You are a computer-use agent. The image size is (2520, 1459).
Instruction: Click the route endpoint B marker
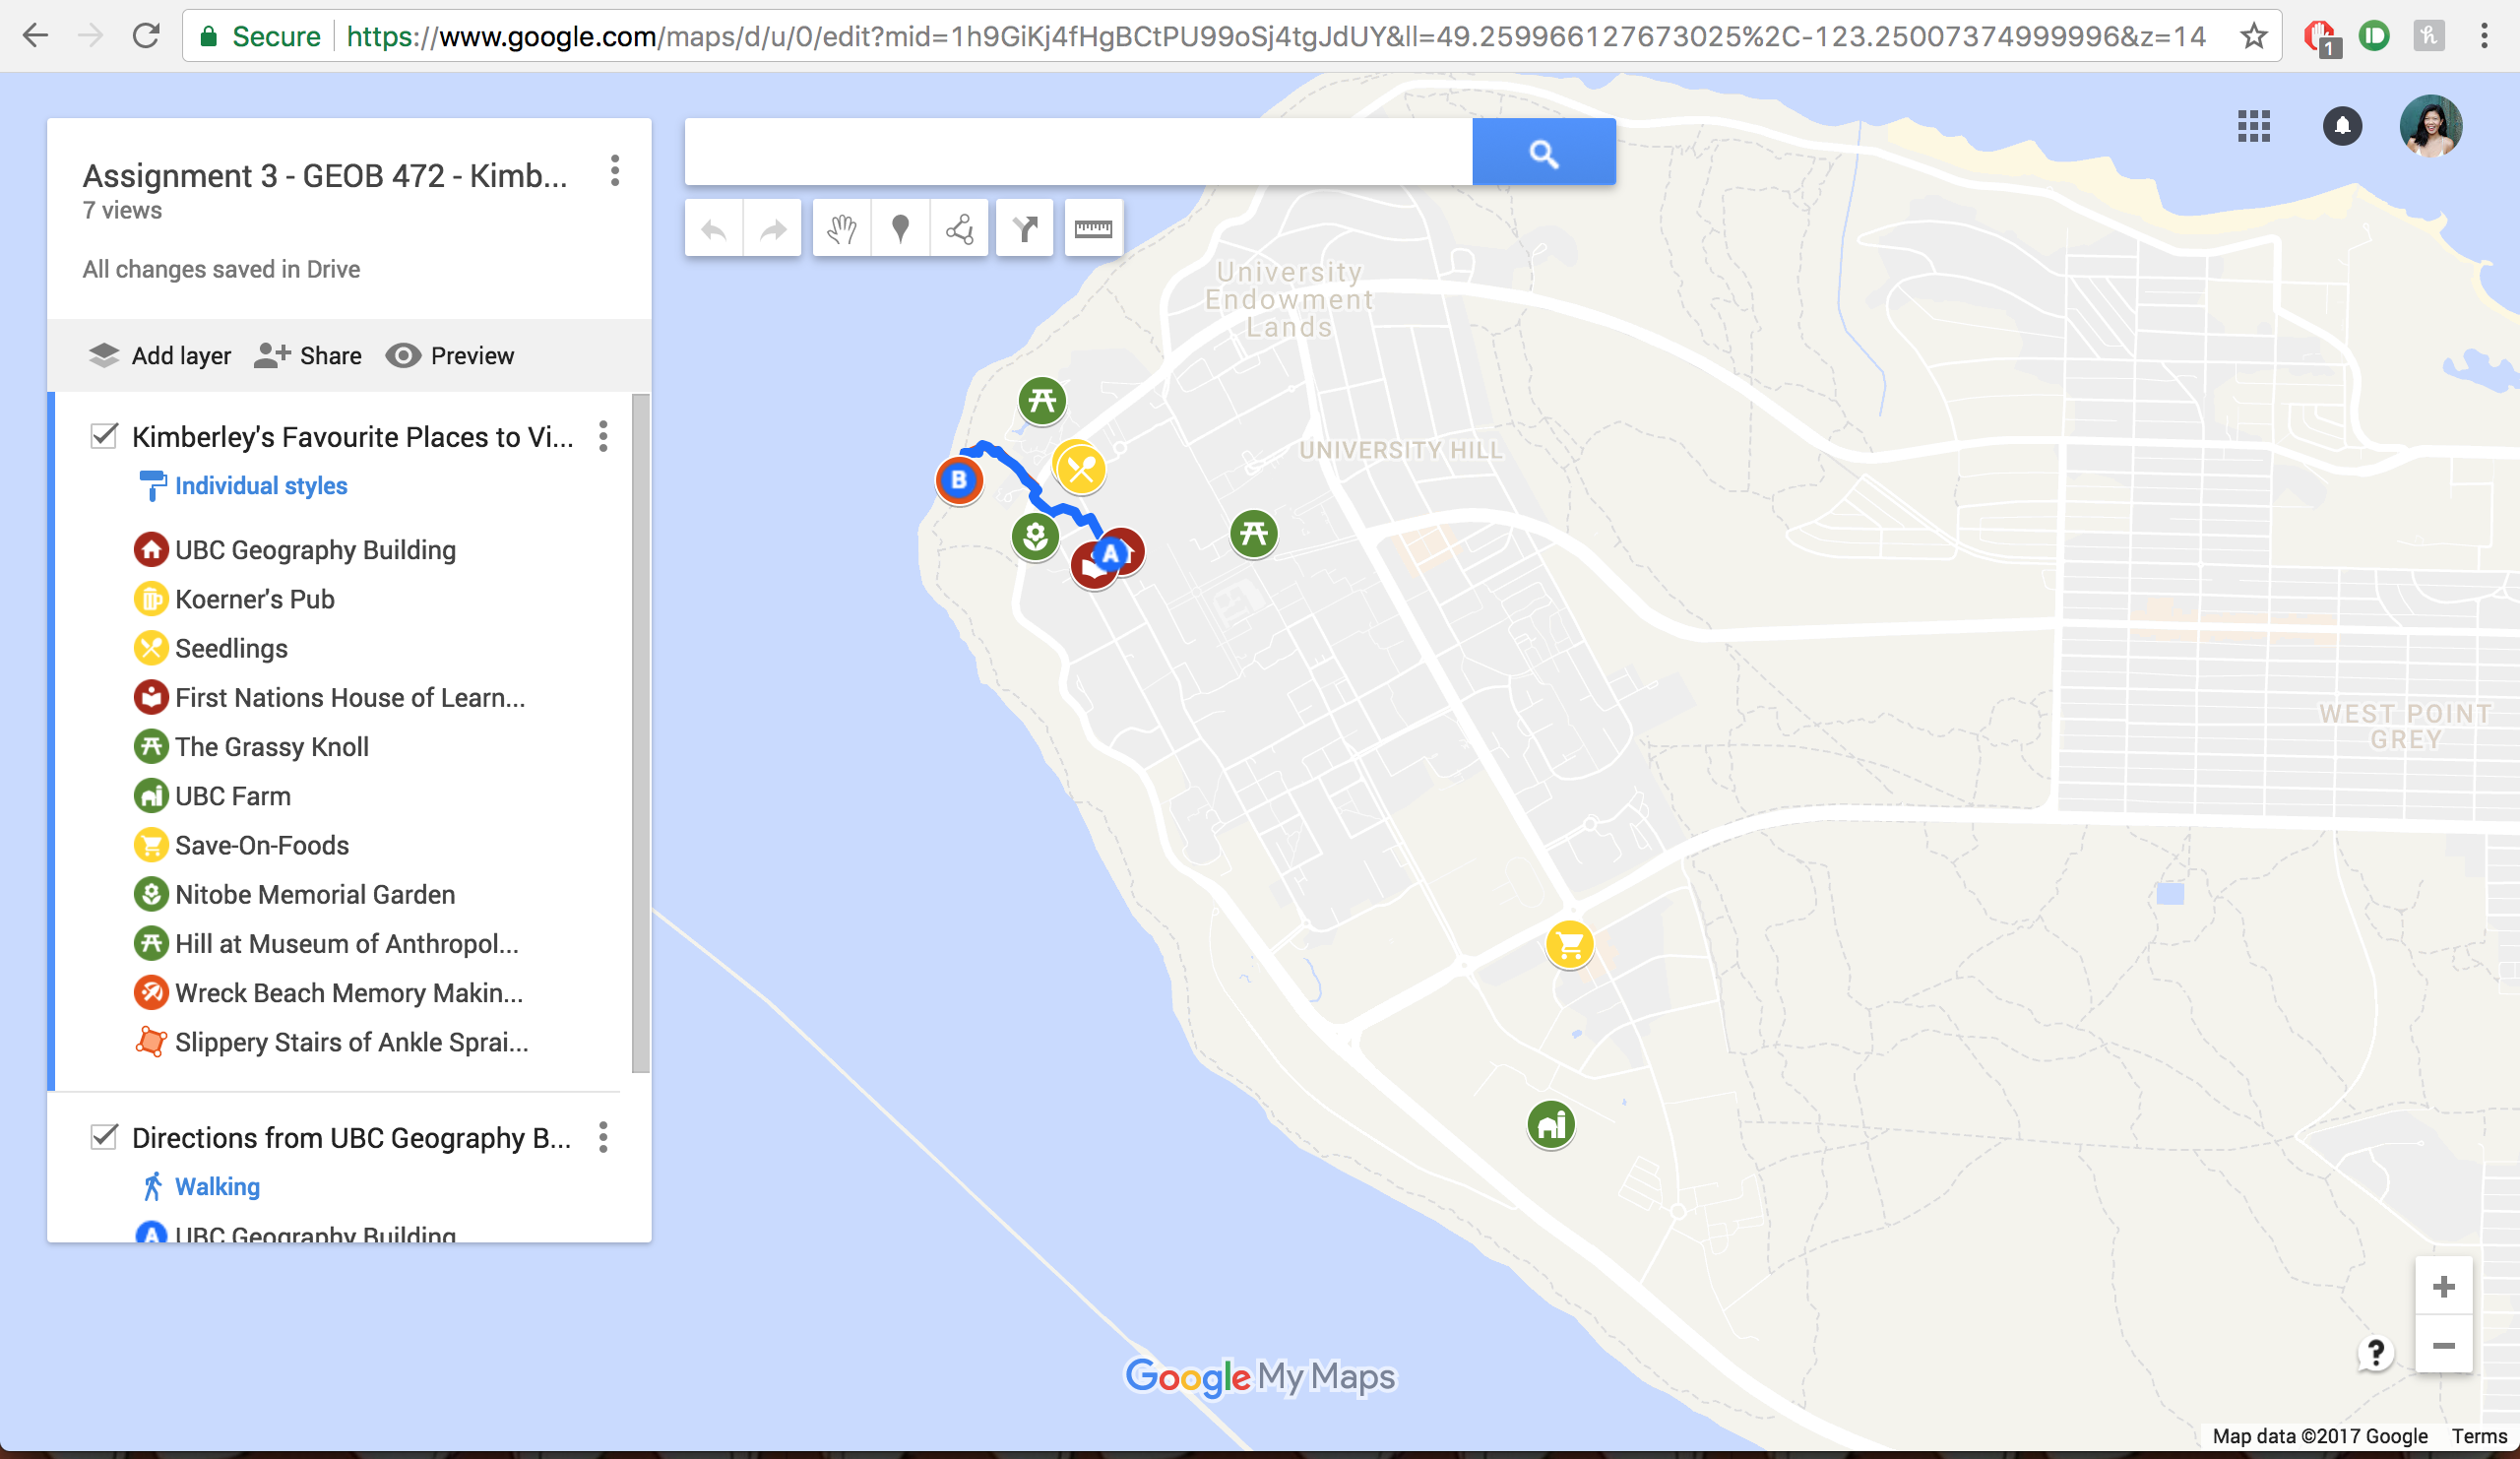click(x=959, y=480)
